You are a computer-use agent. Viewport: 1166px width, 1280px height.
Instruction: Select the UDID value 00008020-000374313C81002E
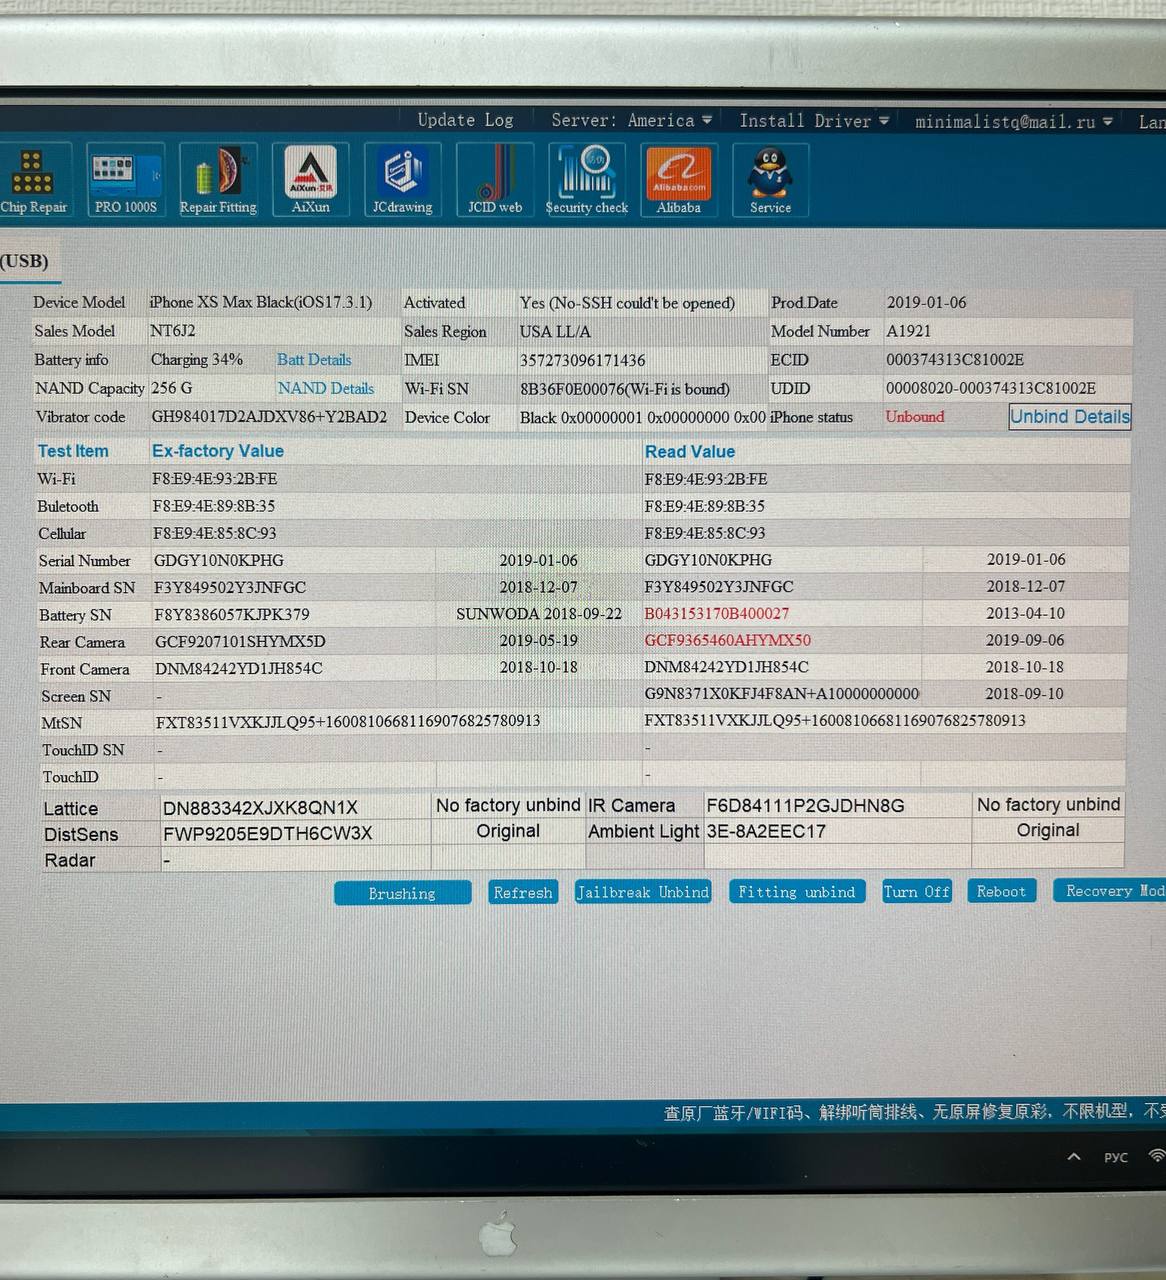click(x=991, y=388)
